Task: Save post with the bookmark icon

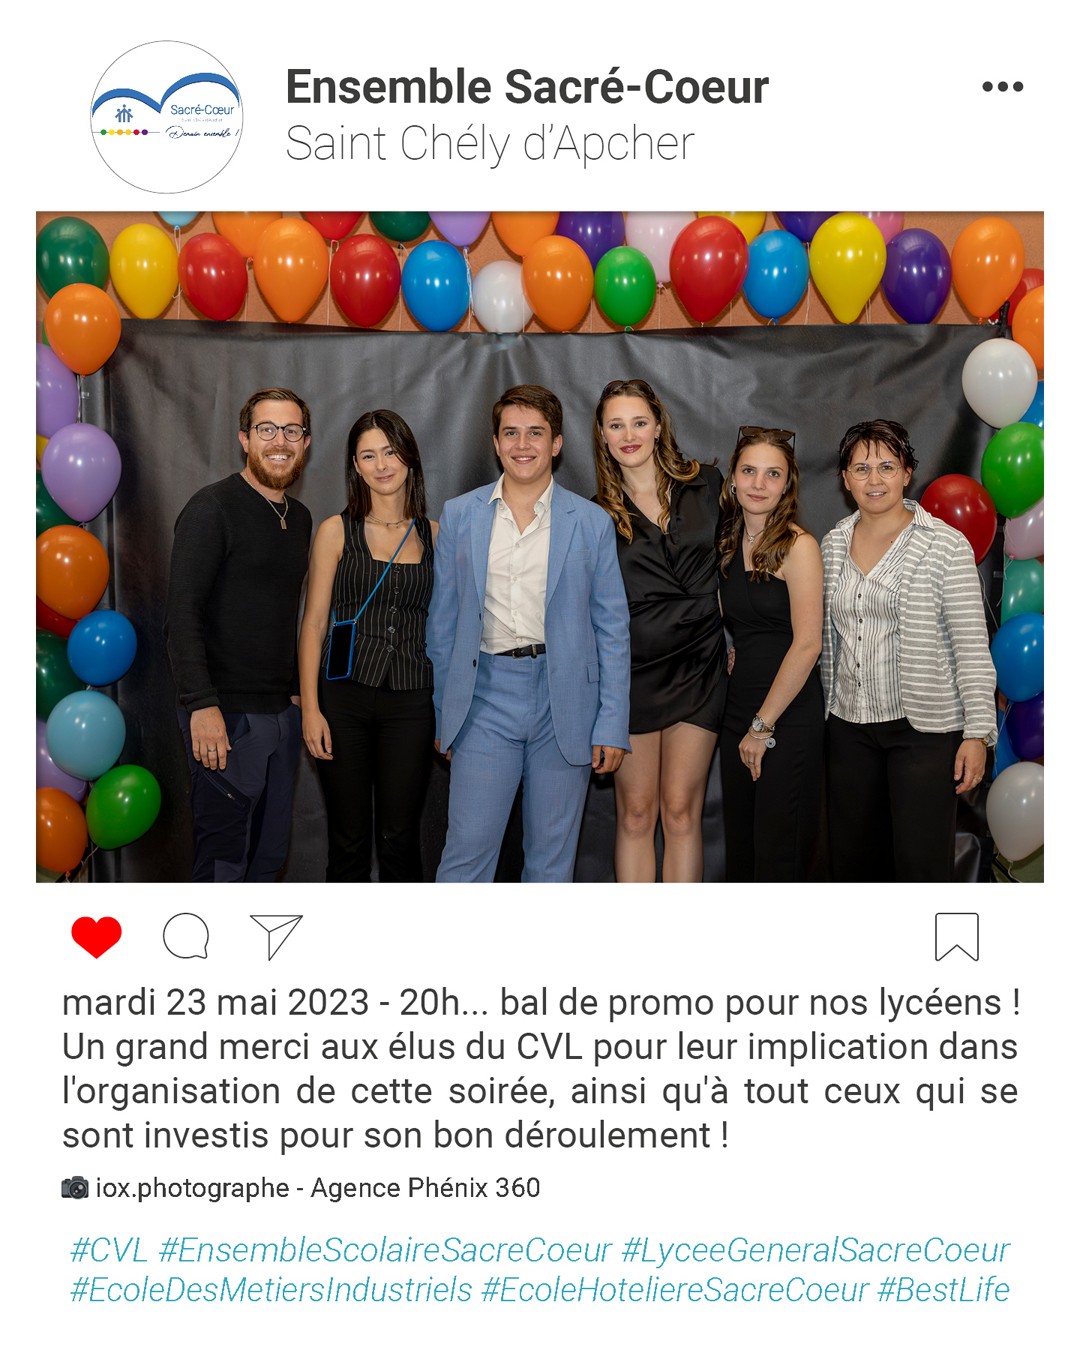Action: tap(957, 937)
